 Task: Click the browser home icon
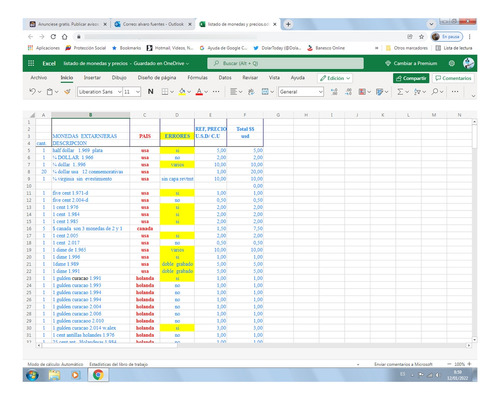tap(65, 37)
